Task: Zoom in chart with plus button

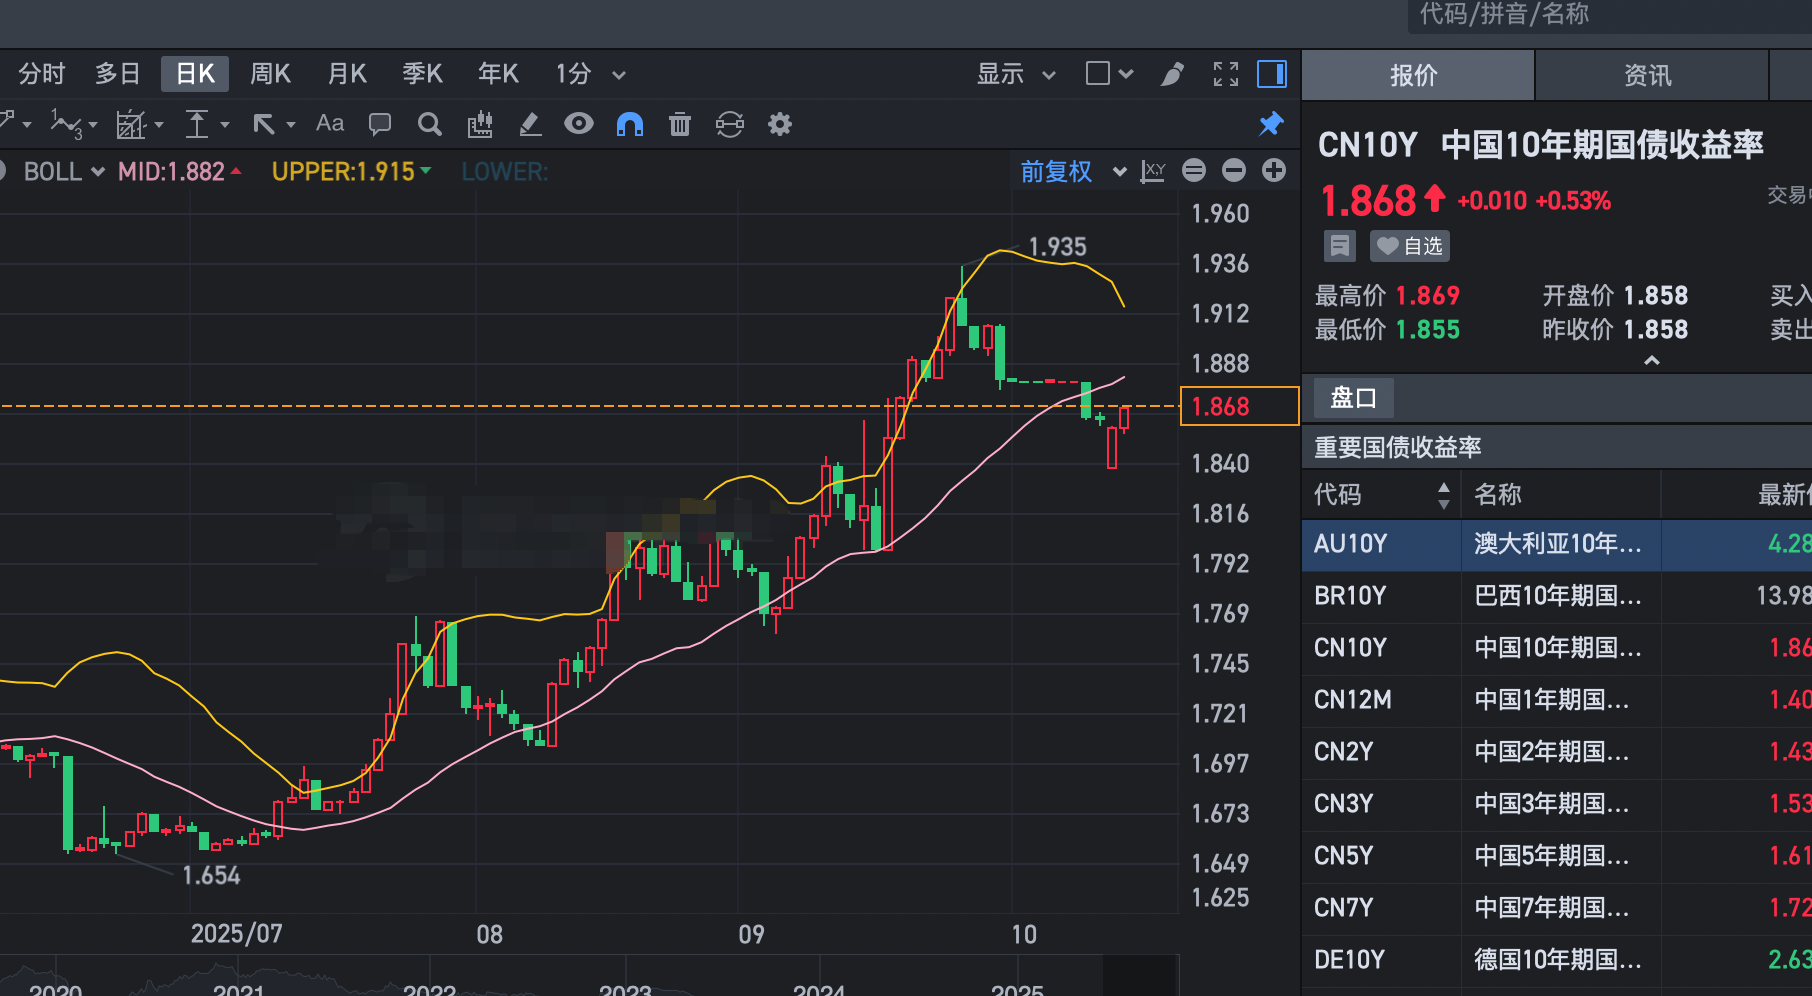Action: [x=1274, y=171]
